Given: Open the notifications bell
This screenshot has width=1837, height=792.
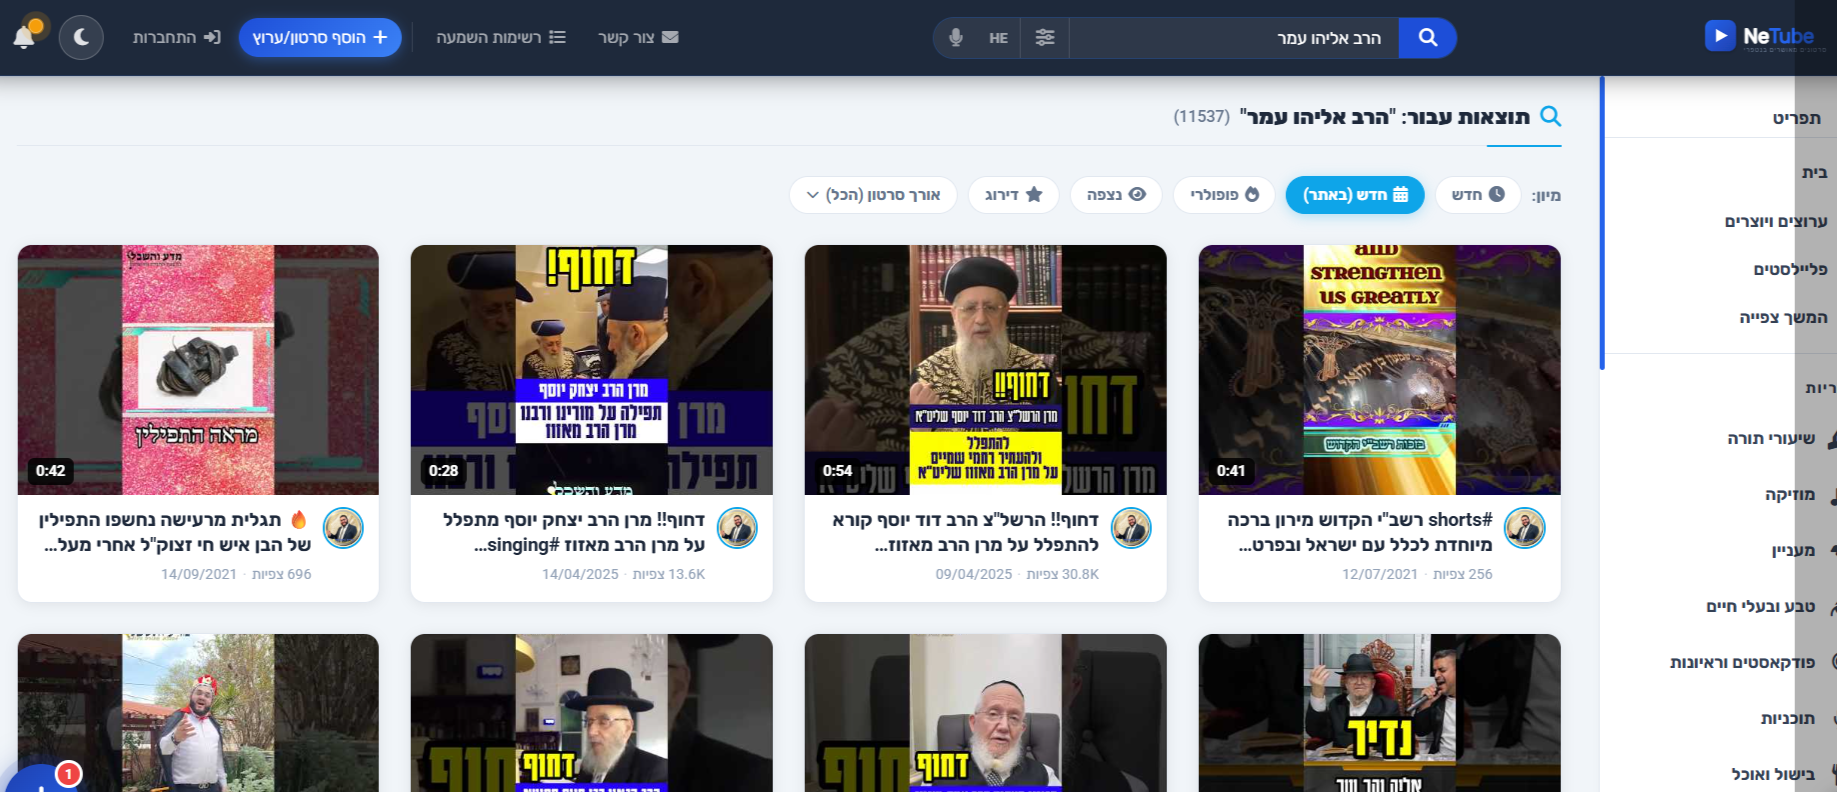Looking at the screenshot, I should 25,37.
